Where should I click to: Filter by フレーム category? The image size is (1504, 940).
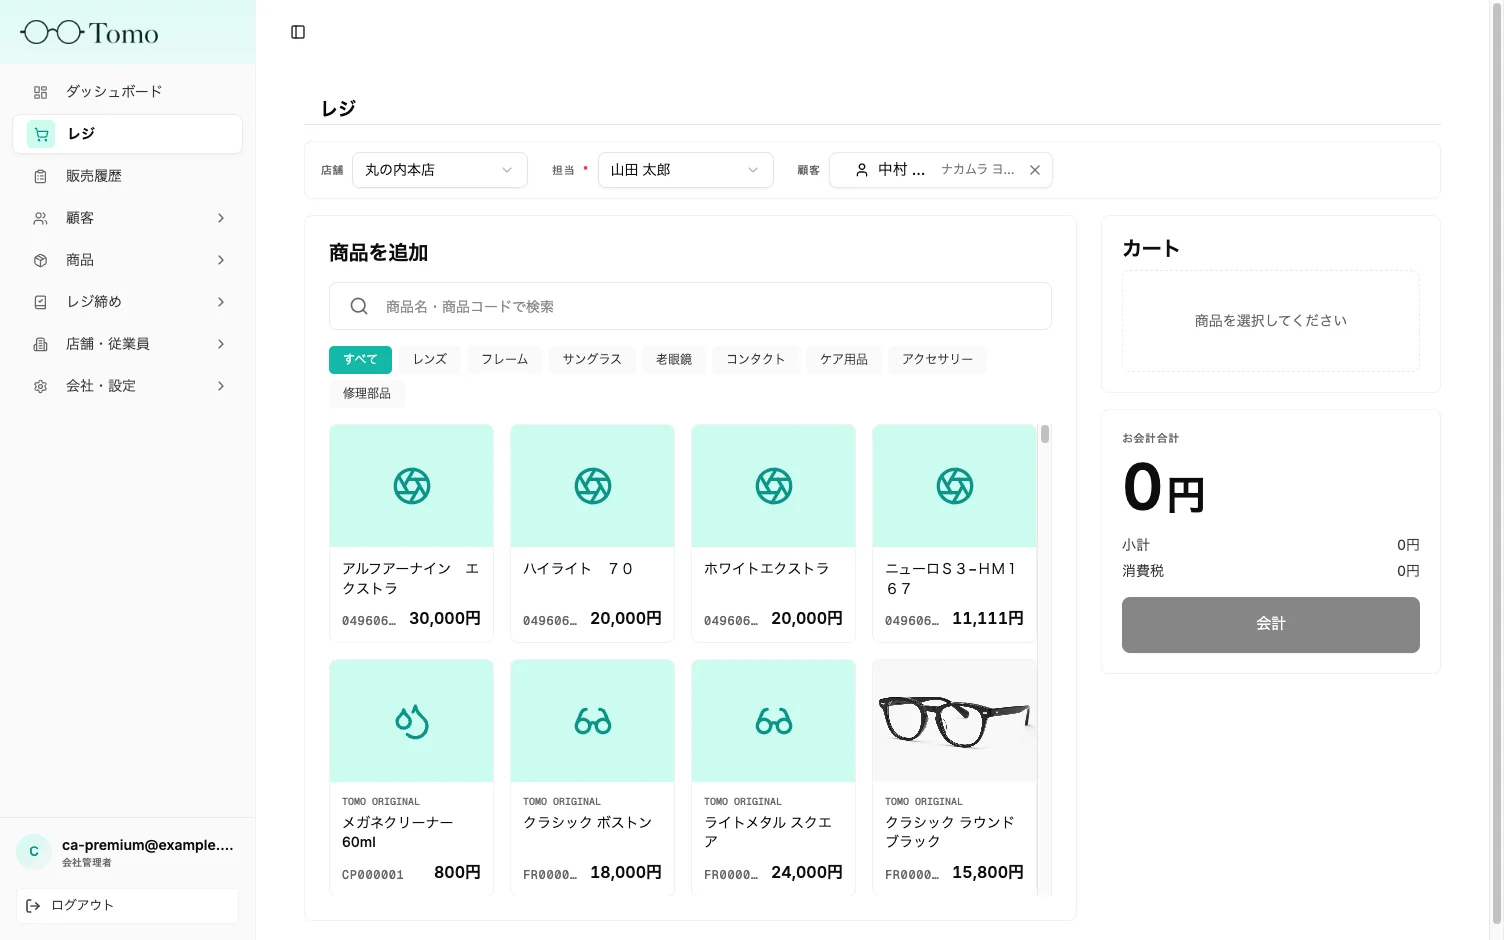click(504, 359)
